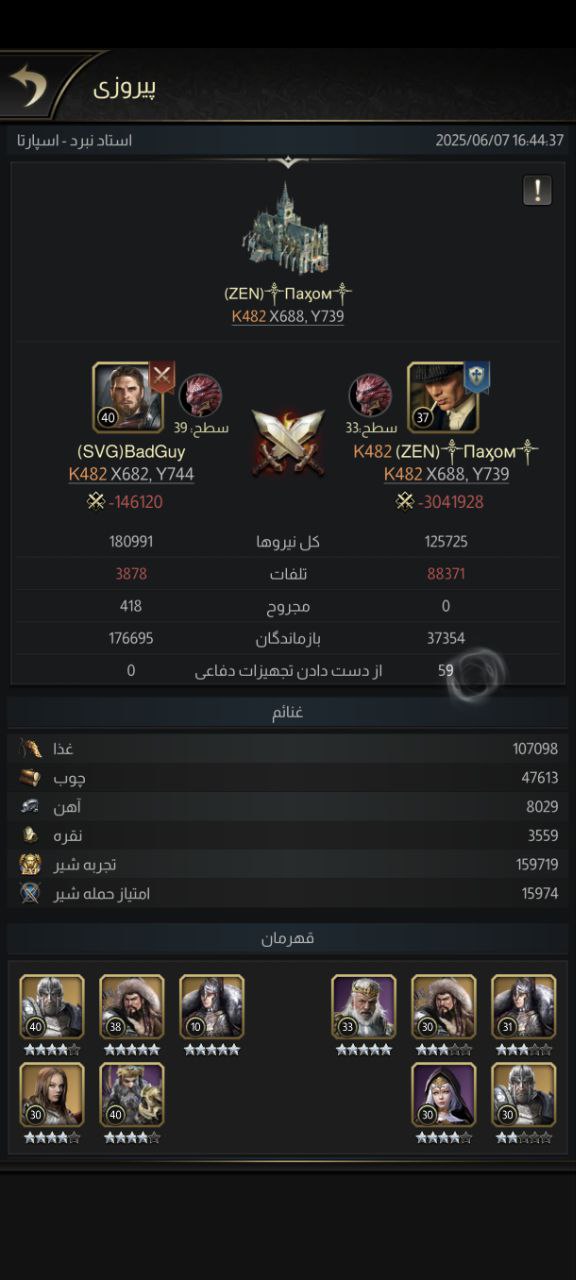576x1280 pixels.
Task: Tap the attacker's level 39 dragon icon
Action: (200, 395)
